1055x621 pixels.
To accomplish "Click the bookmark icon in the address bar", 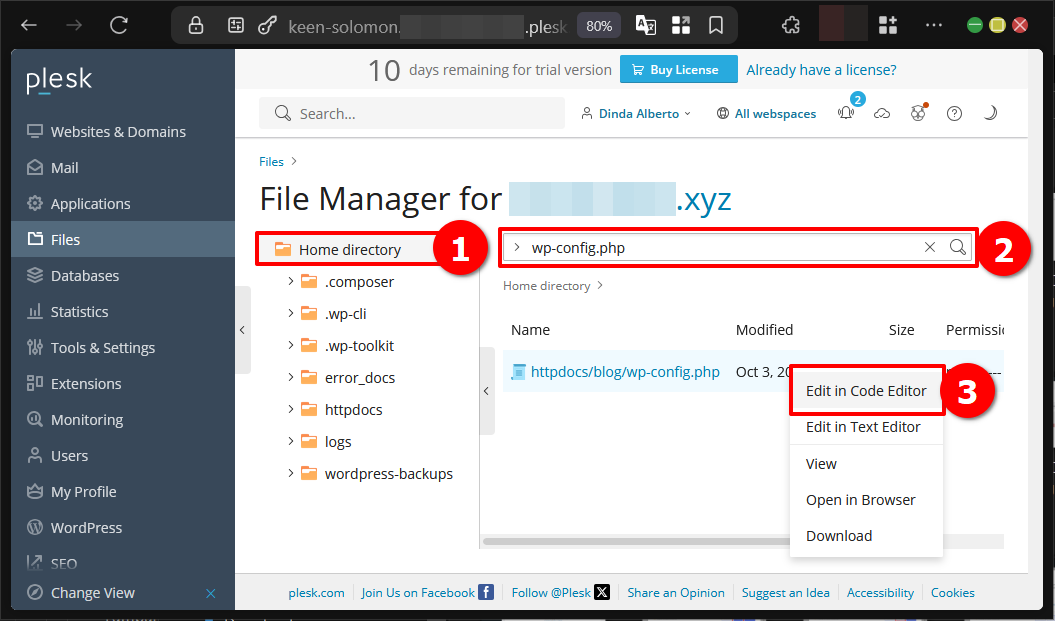I will tap(716, 24).
